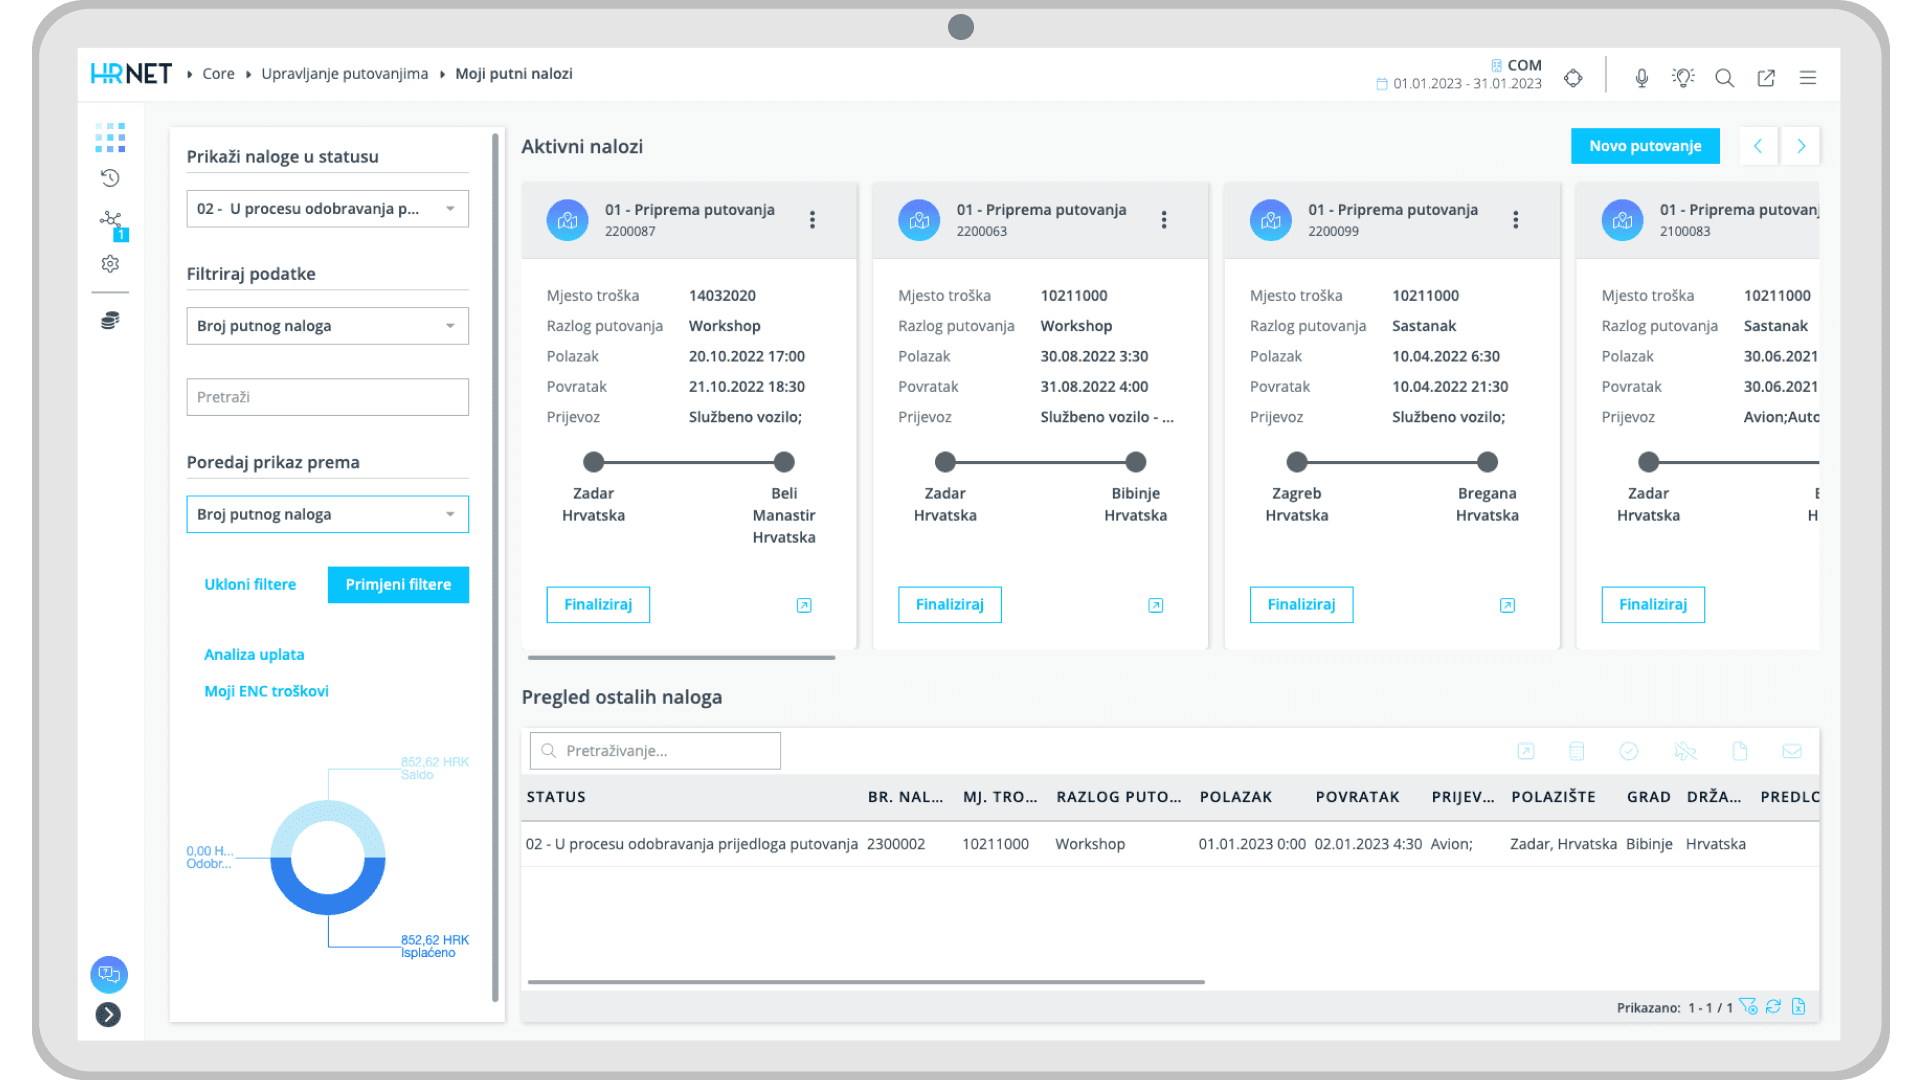
Task: Open sort dropdown under 'Poredaj prikaz prema'
Action: [x=327, y=514]
